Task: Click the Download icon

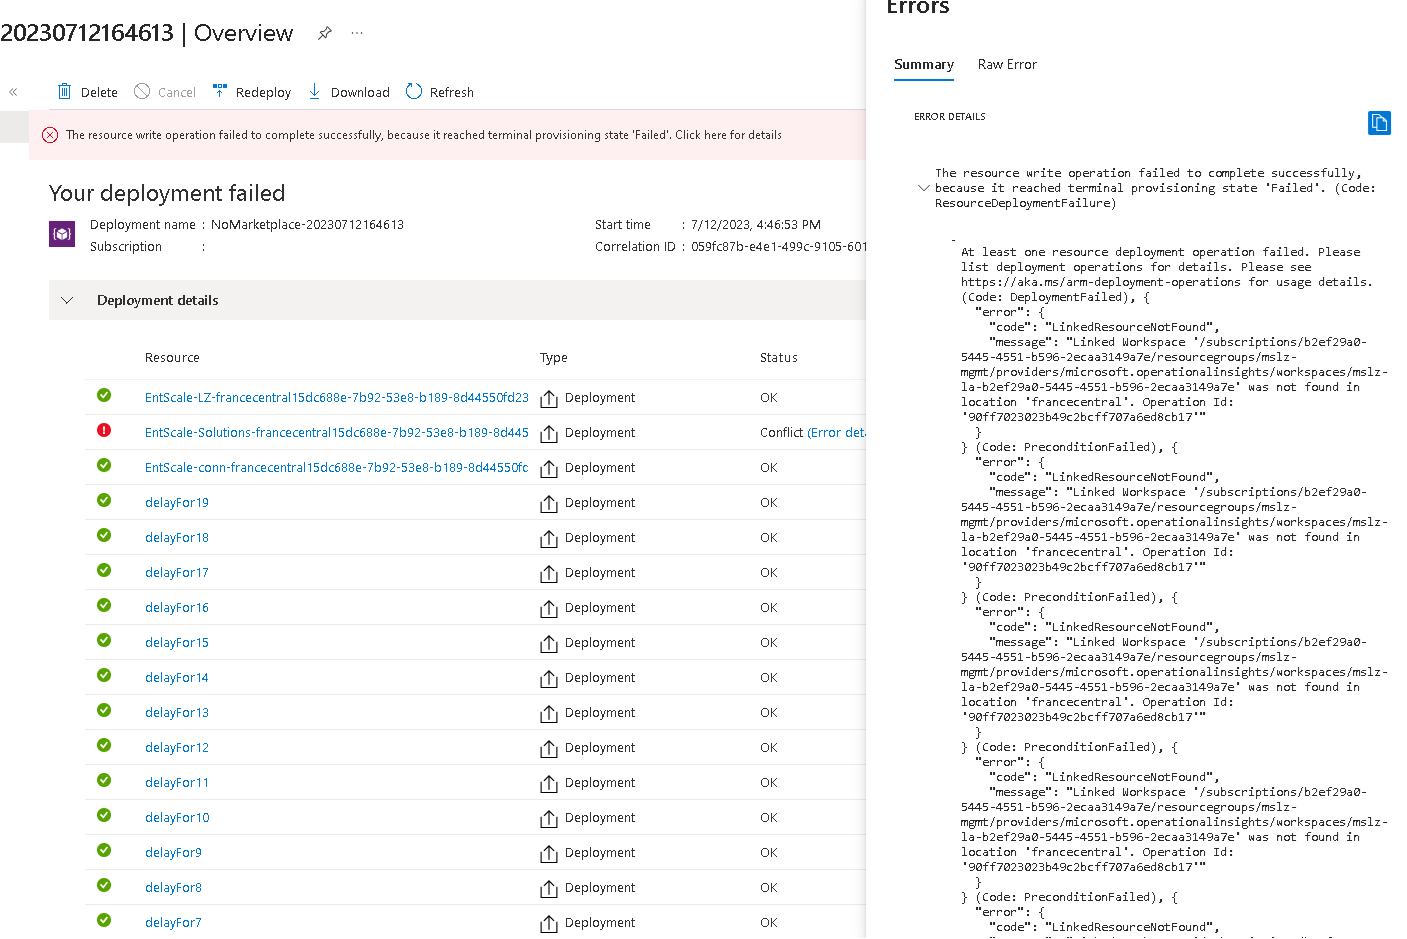Action: pos(313,91)
